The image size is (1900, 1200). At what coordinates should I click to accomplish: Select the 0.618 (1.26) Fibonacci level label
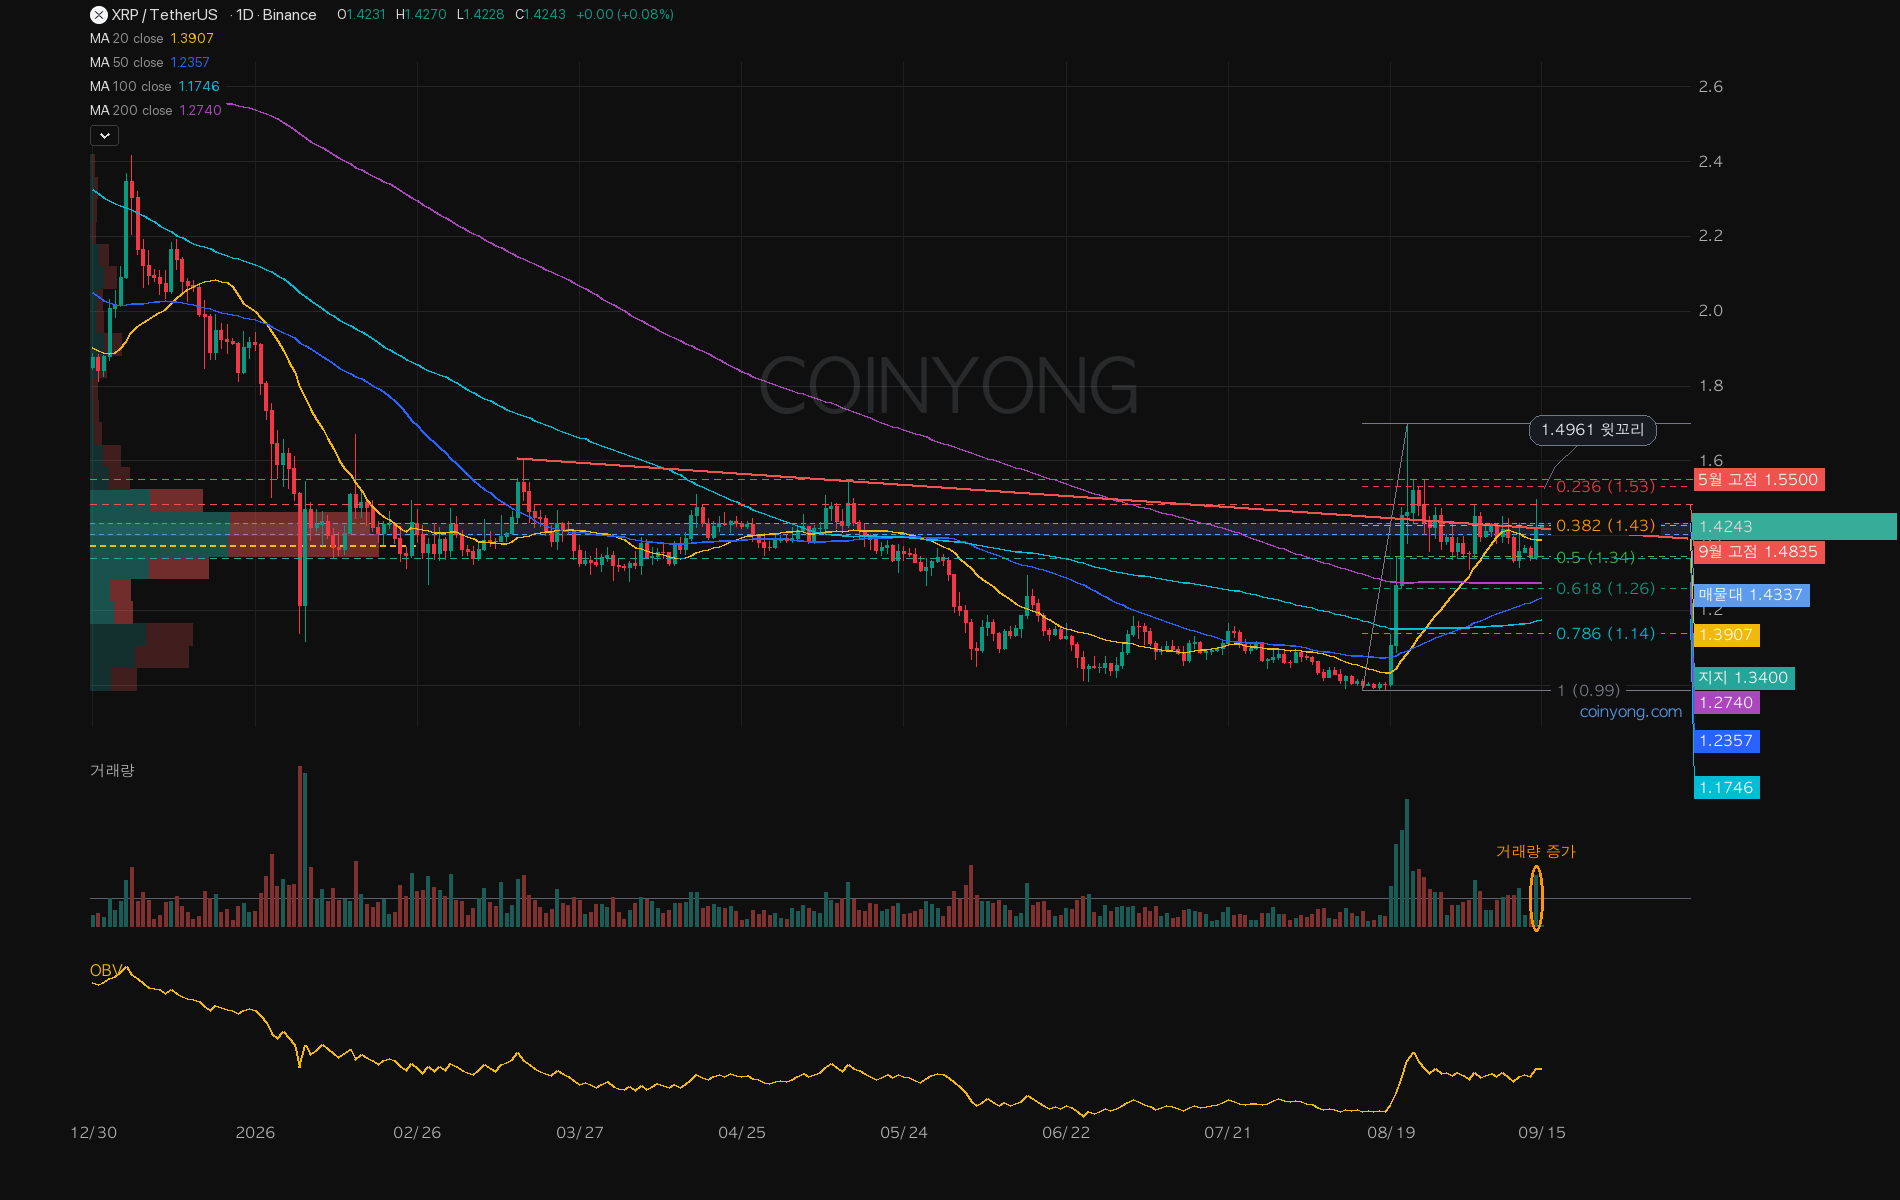(1605, 588)
